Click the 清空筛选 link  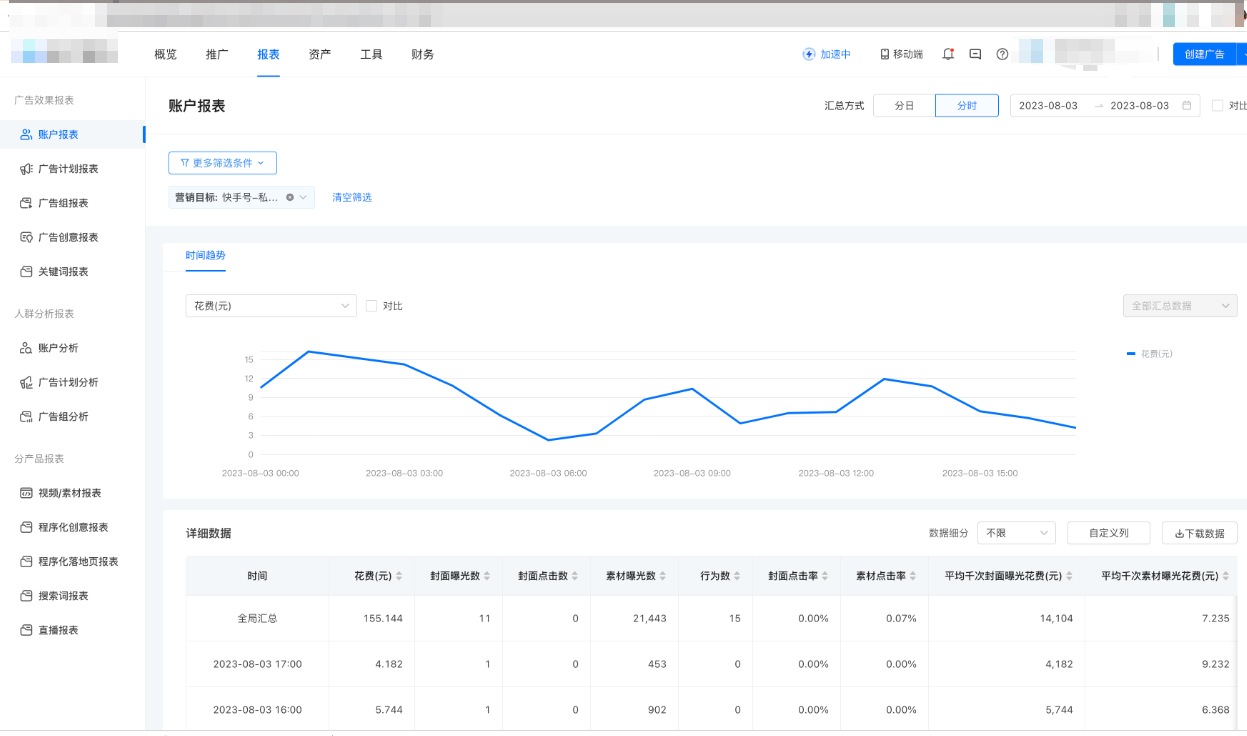[352, 198]
